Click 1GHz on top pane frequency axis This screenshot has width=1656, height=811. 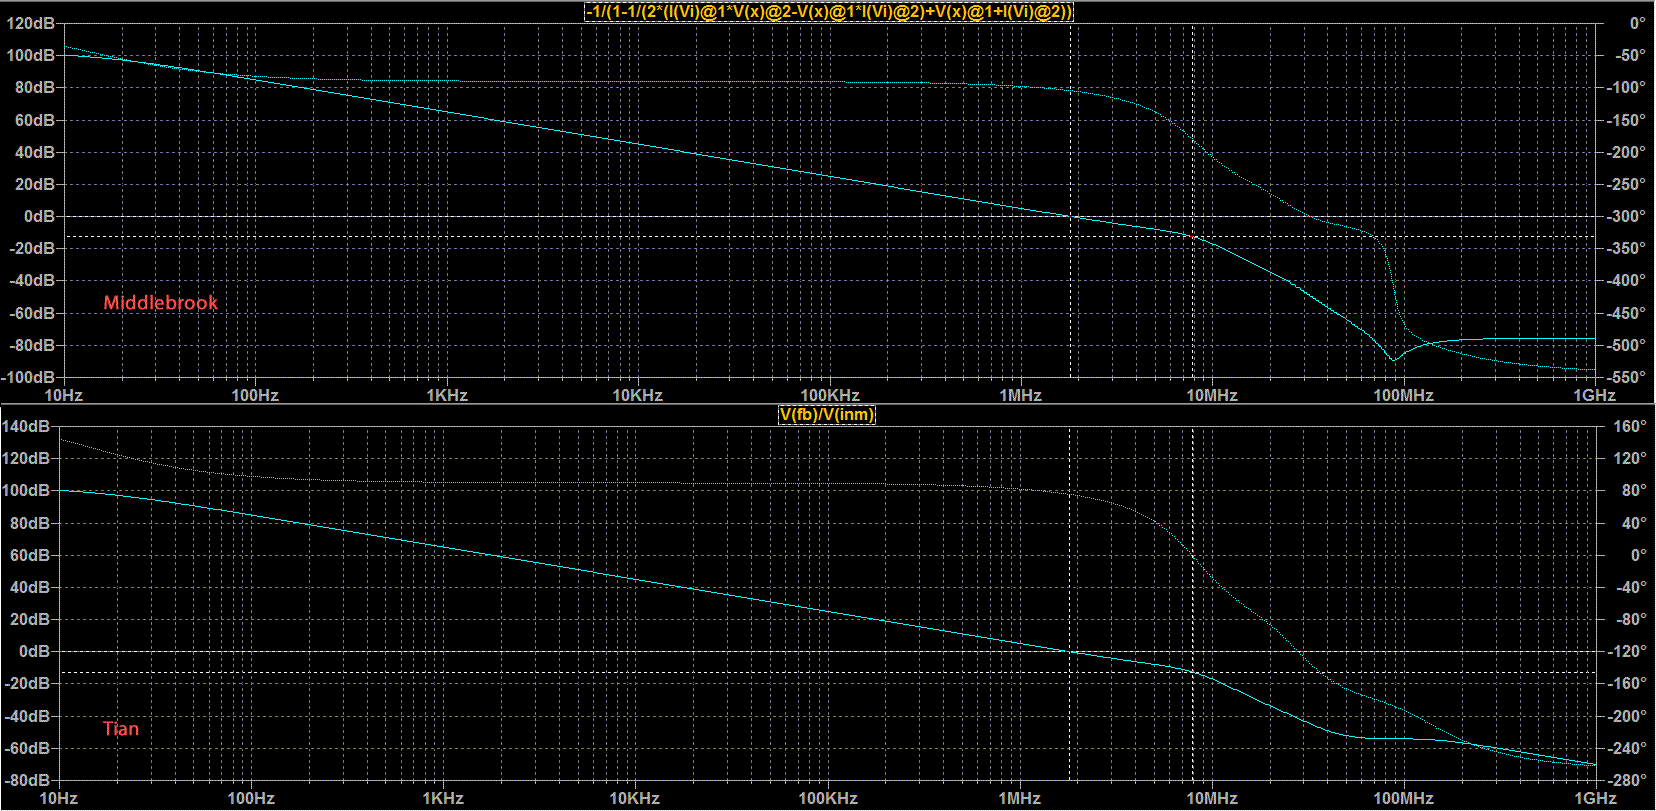pyautogui.click(x=1595, y=395)
